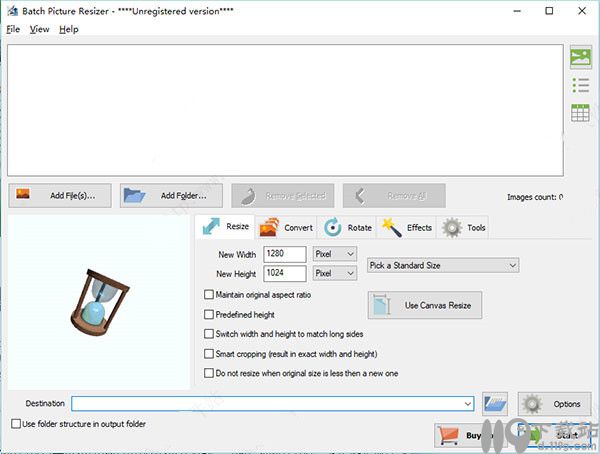Open the Resize tab
600x454 pixels.
pyautogui.click(x=225, y=227)
